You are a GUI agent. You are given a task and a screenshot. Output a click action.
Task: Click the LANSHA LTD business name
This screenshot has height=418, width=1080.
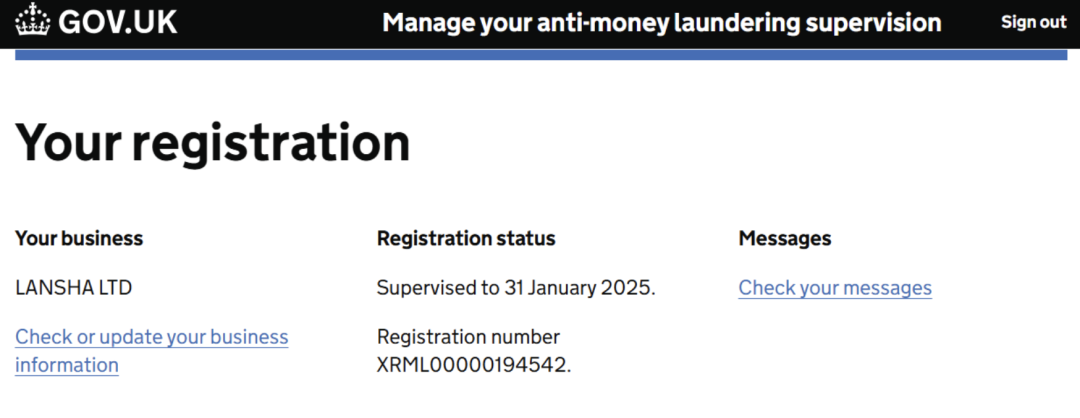pyautogui.click(x=74, y=288)
